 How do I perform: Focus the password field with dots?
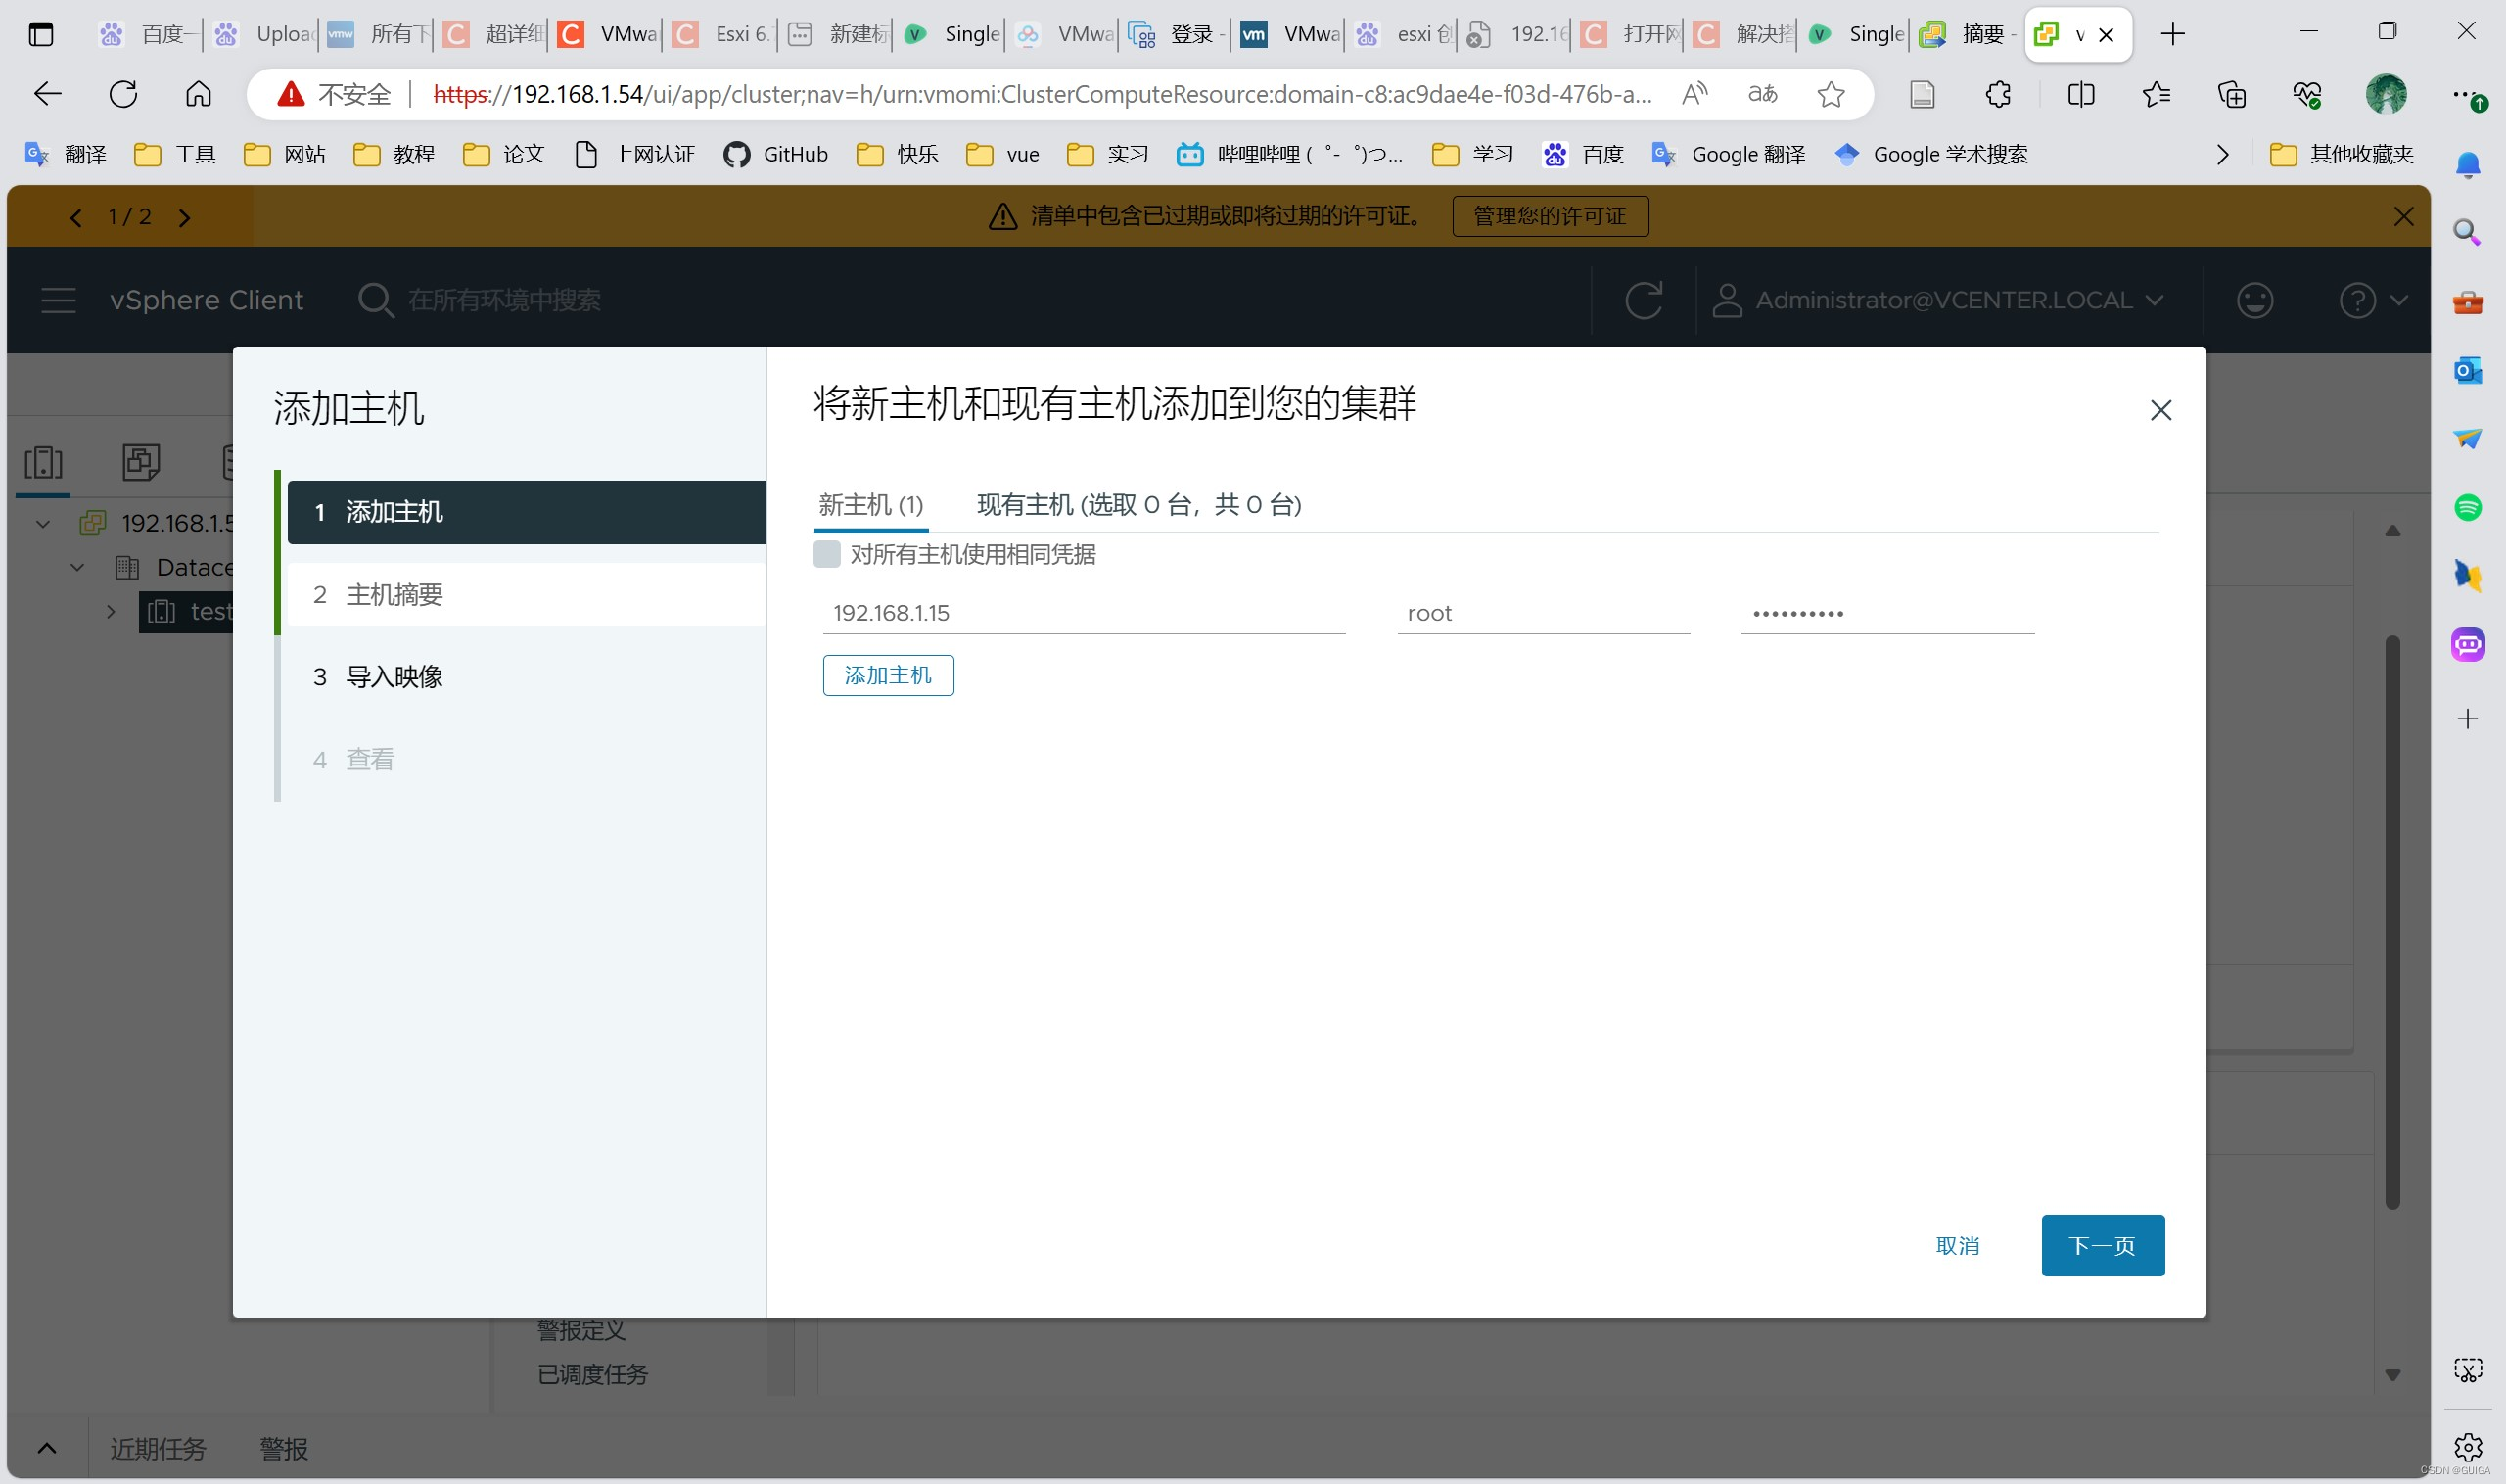pos(1887,613)
